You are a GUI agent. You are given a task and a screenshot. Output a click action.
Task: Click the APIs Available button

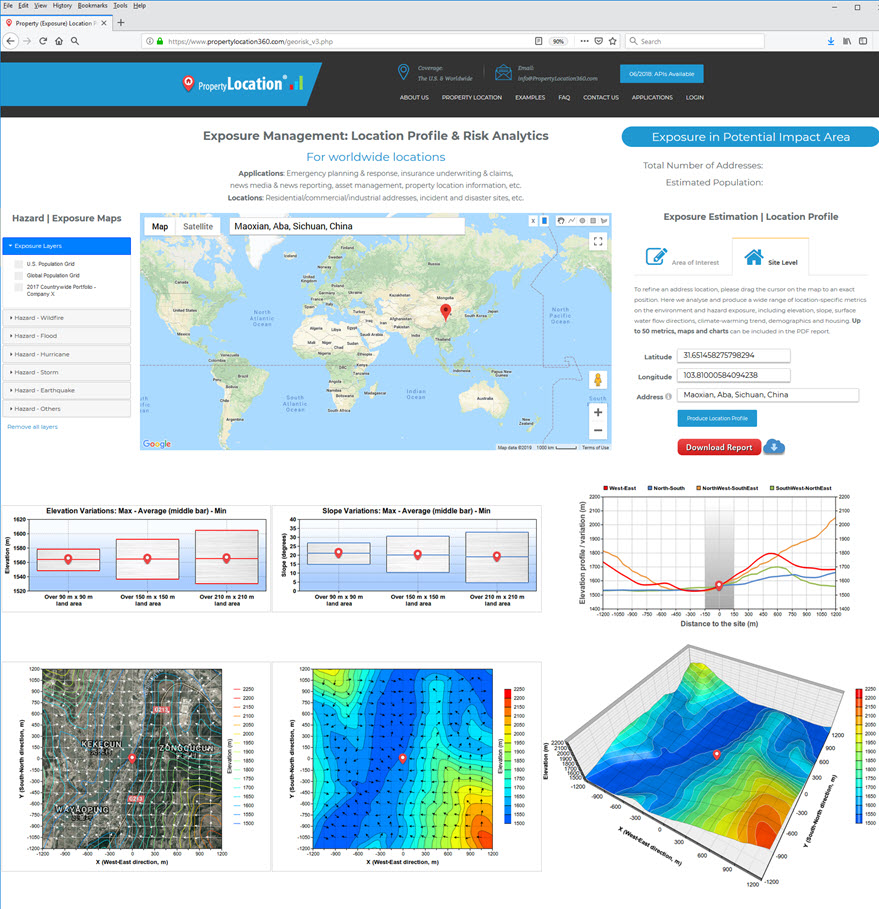[x=662, y=74]
